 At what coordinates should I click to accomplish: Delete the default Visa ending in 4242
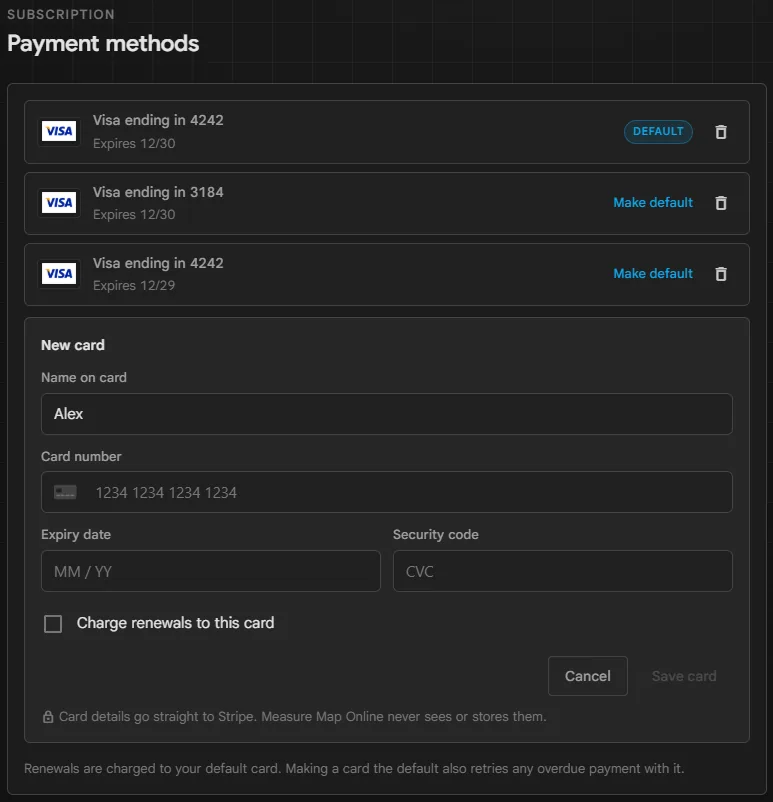click(721, 132)
